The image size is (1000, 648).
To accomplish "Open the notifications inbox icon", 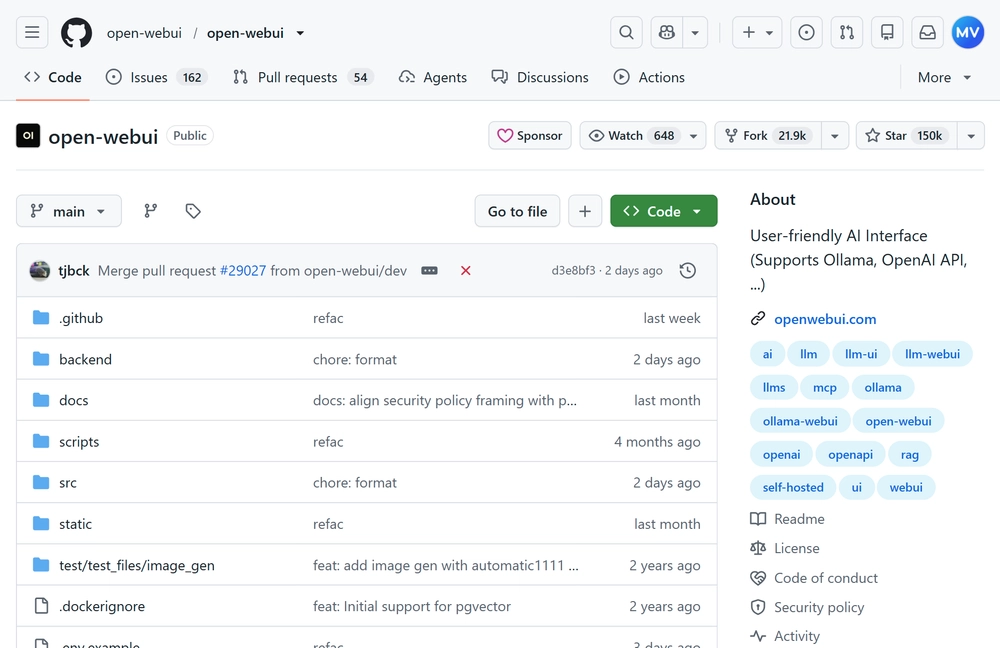I will (927, 33).
